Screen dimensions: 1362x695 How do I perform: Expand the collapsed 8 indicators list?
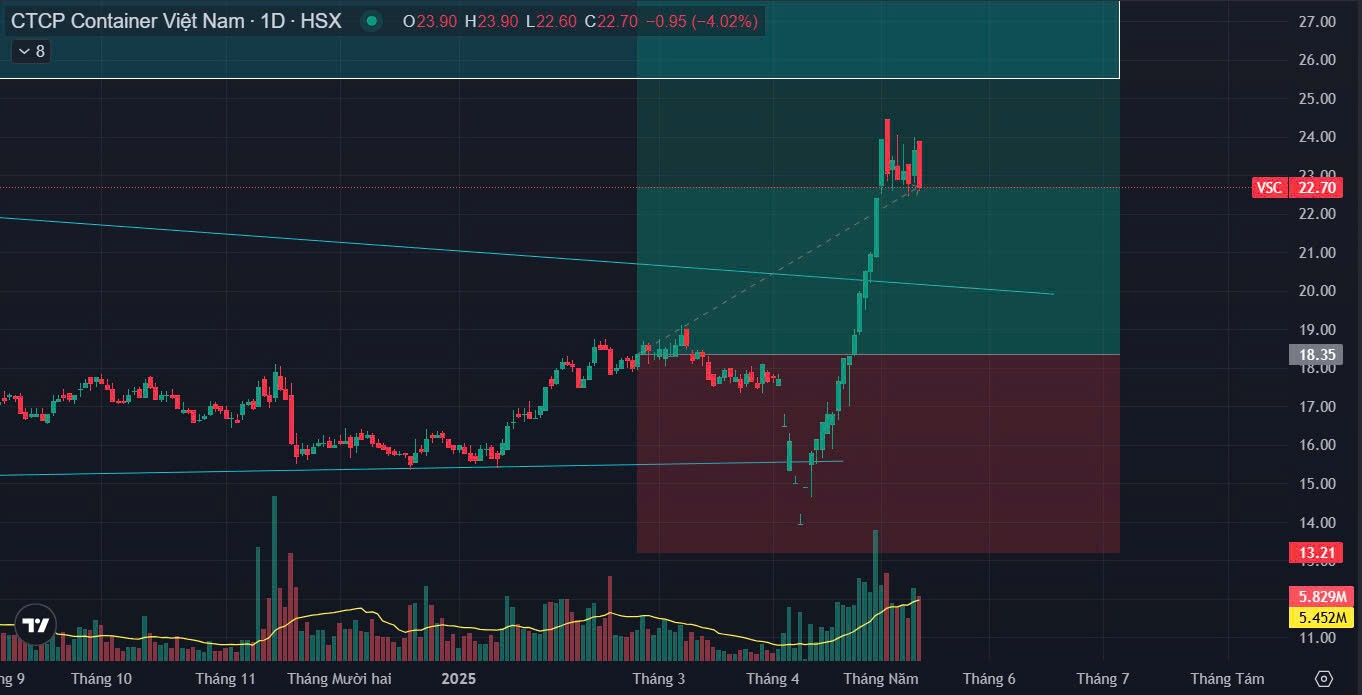[30, 51]
